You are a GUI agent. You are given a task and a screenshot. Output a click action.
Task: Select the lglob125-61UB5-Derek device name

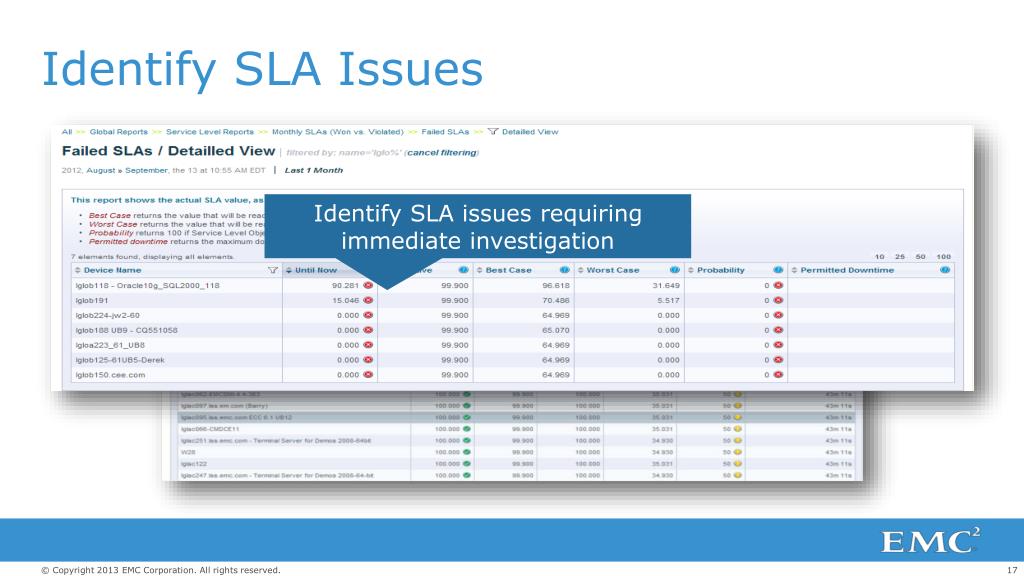[x=120, y=360]
